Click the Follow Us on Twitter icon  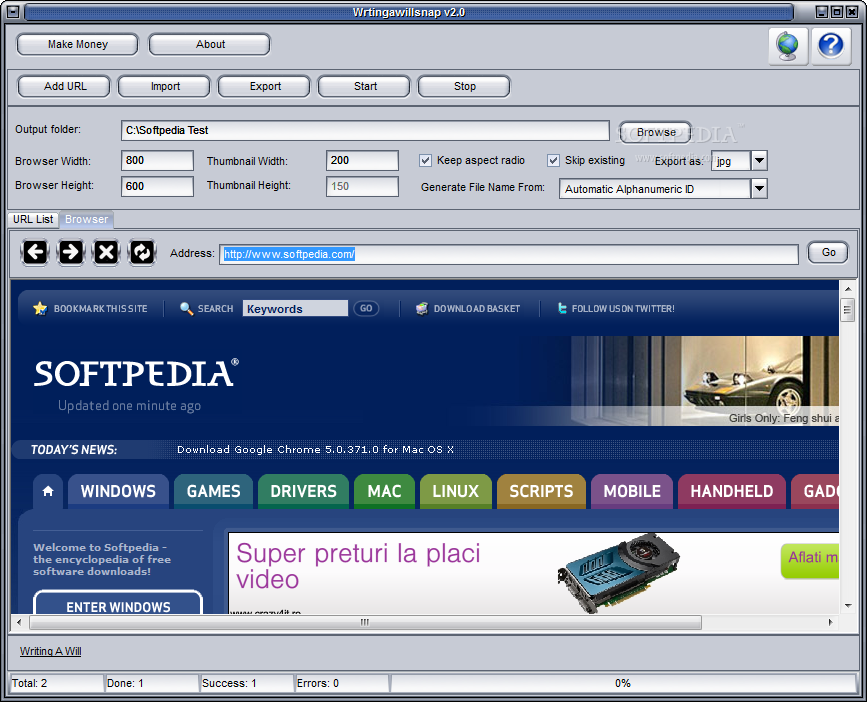tap(562, 308)
